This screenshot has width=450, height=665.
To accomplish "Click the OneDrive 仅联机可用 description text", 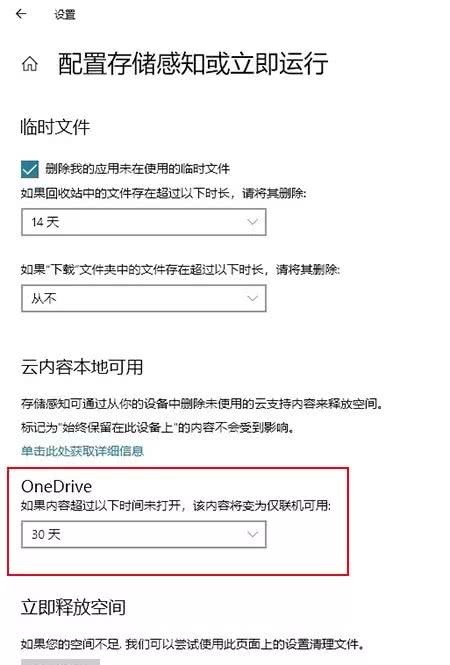I will coord(176,506).
